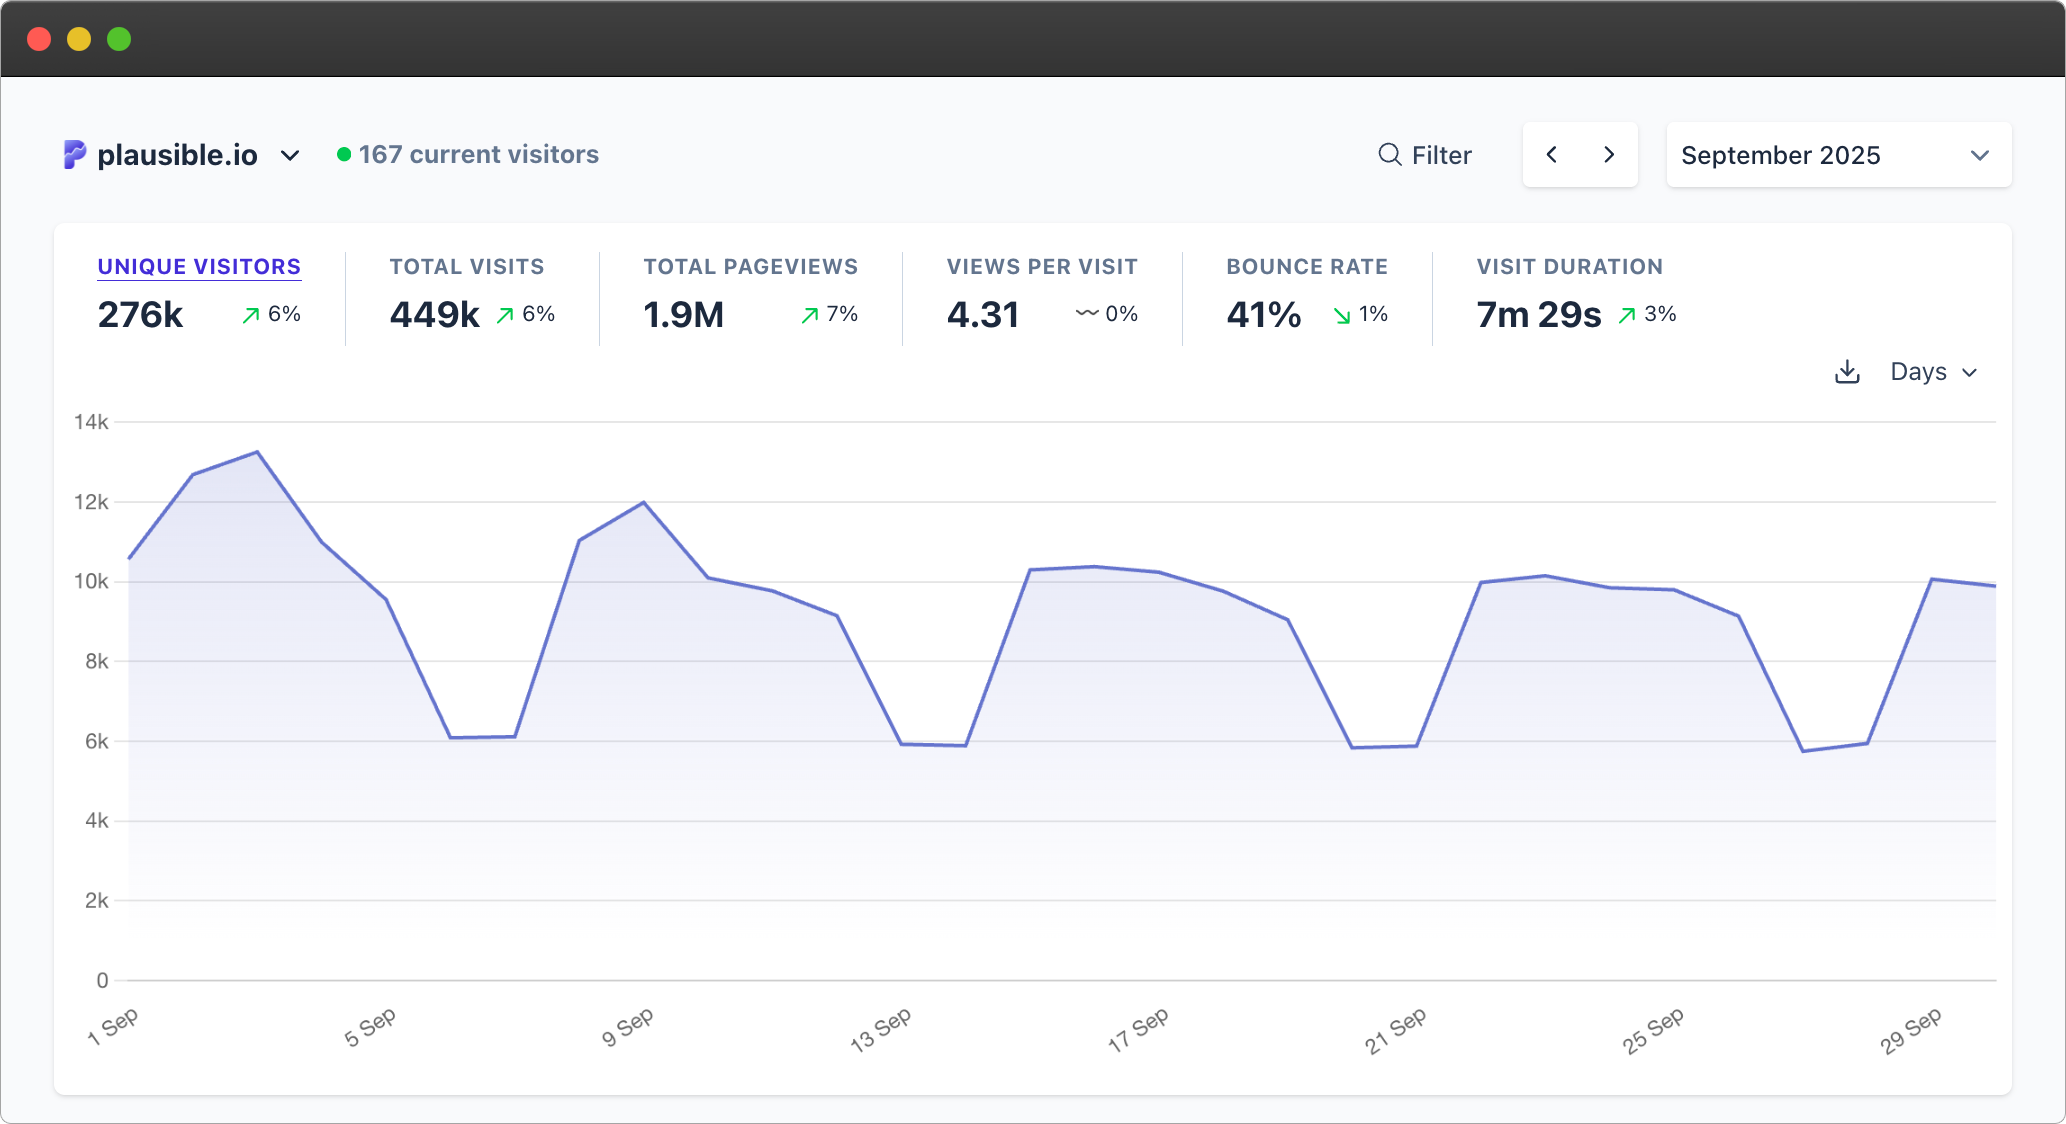Click the Total Pageviews 1.9M value
Screen dimensions: 2066x1124
click(x=681, y=314)
